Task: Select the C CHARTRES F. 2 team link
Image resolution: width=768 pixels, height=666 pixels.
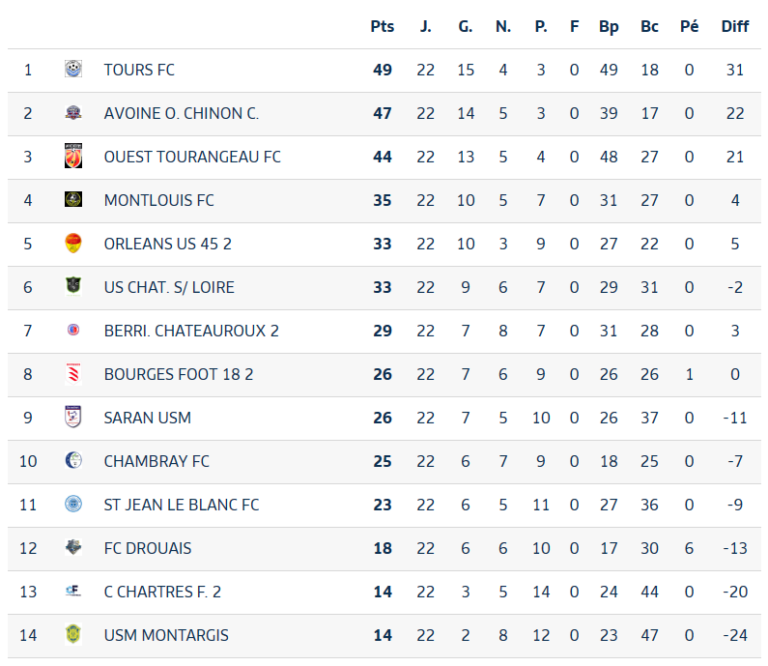Action: pyautogui.click(x=163, y=592)
